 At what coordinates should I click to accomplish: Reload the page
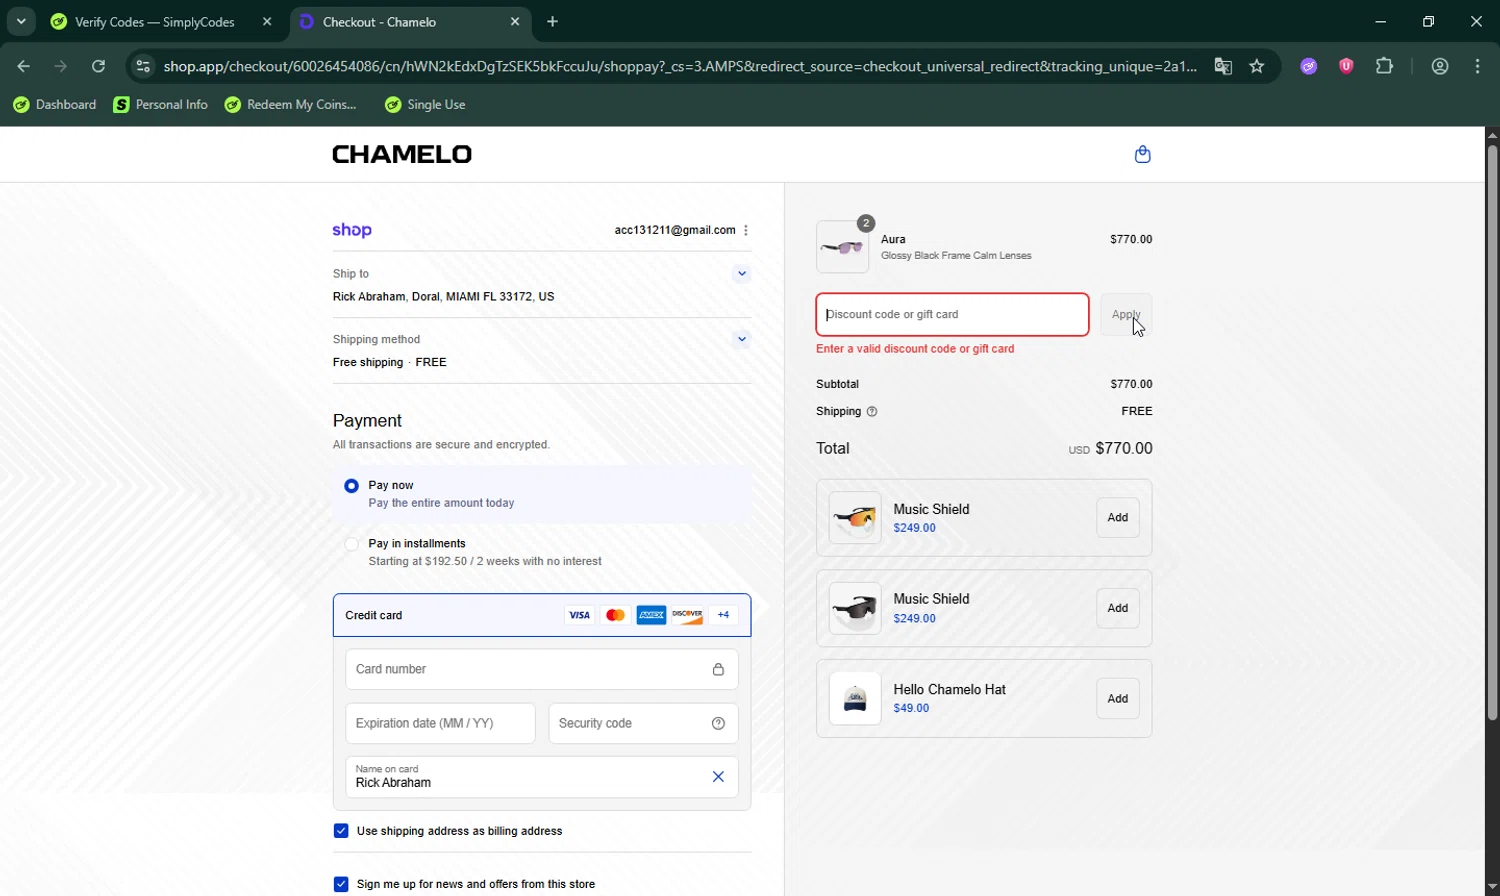[x=98, y=66]
